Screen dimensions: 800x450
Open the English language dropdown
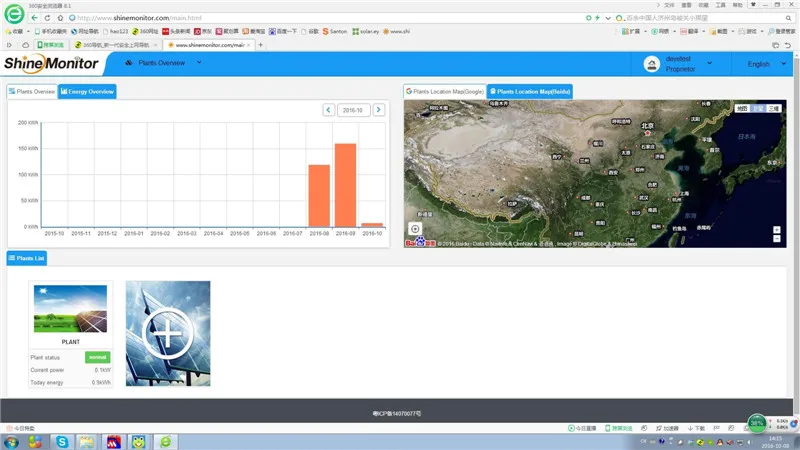pyautogui.click(x=766, y=64)
